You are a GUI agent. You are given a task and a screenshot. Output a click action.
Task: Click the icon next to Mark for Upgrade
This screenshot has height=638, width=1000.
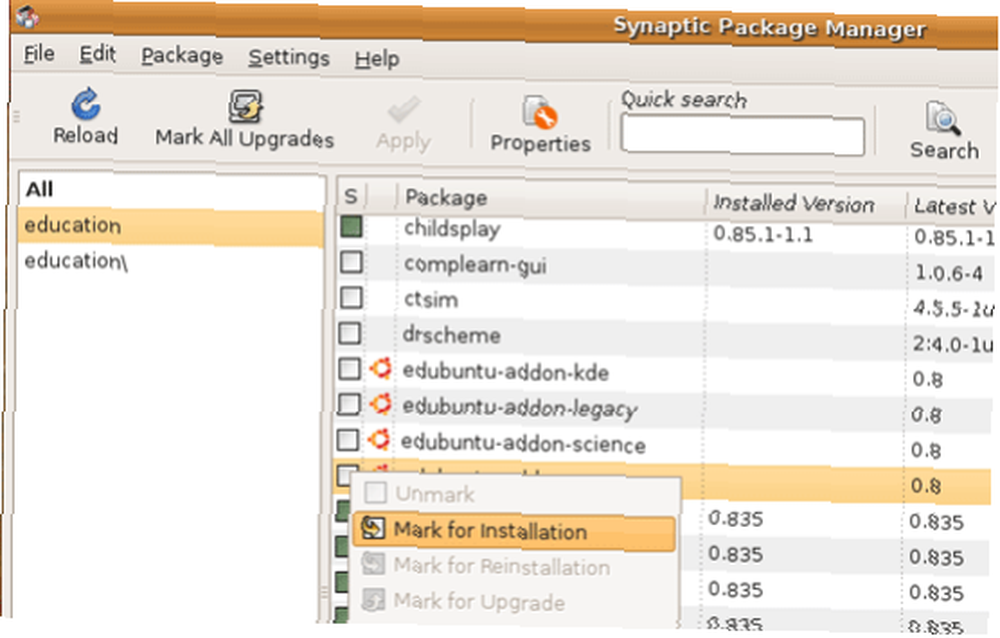pos(373,600)
